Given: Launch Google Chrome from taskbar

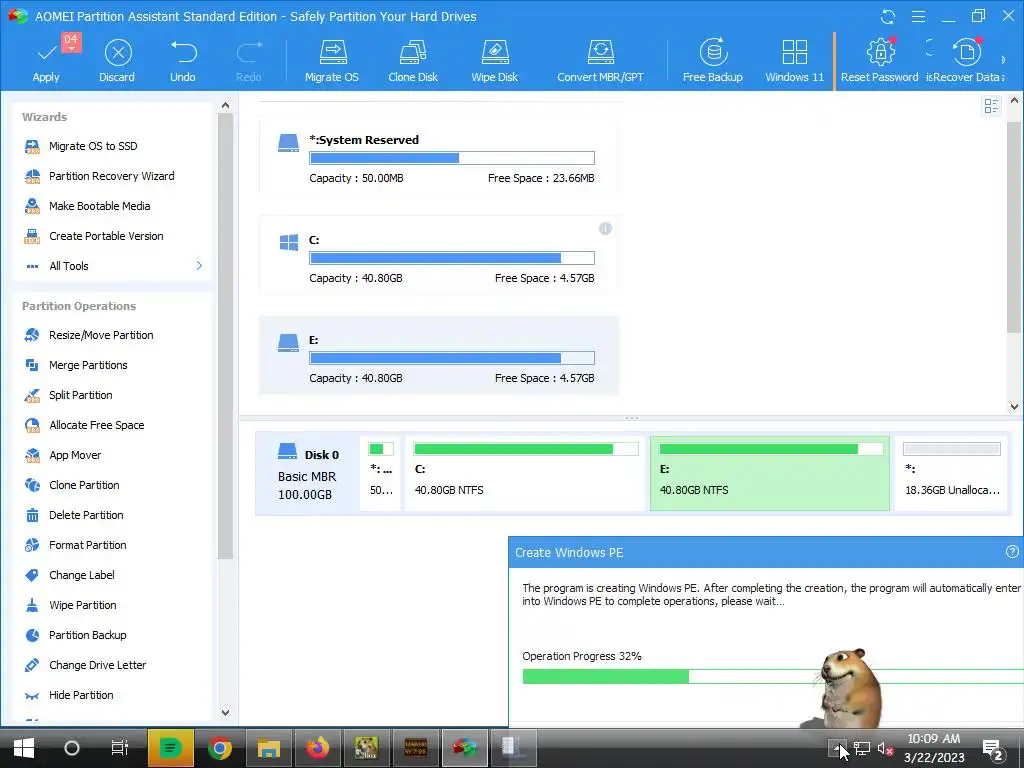Looking at the screenshot, I should [220, 748].
